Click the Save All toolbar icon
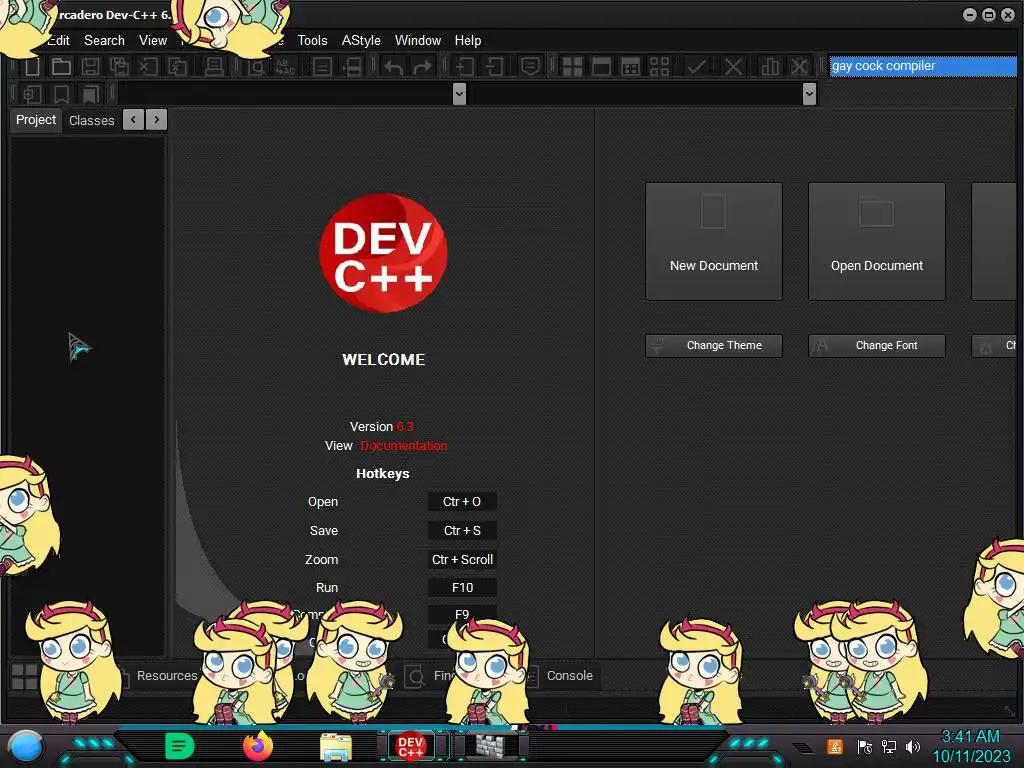This screenshot has height=768, width=1024. (119, 66)
